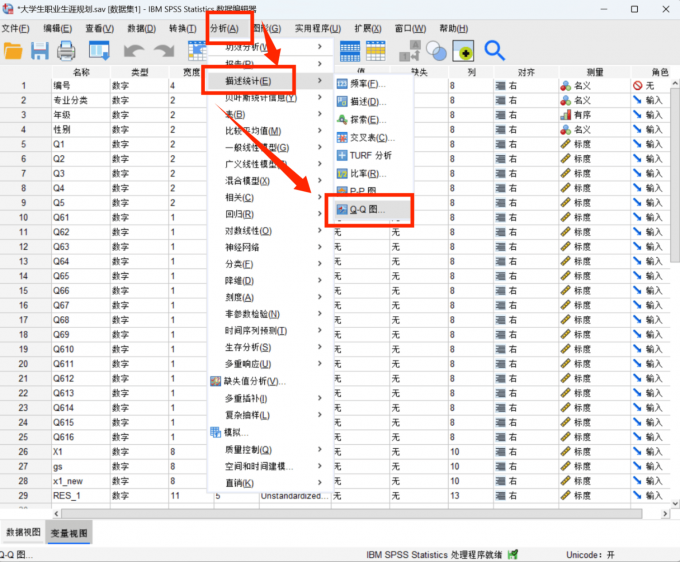Click the Find magnifier icon in toolbar

tap(494, 50)
